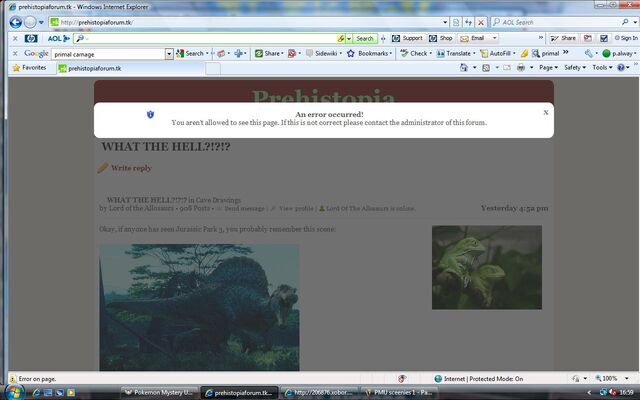
Task: Click the browser Forward arrow button
Action: click(x=30, y=22)
